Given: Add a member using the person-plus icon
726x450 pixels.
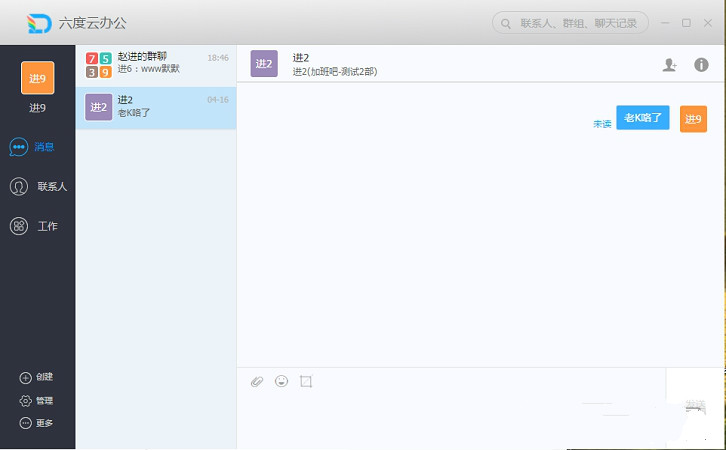Looking at the screenshot, I should coord(669,65).
